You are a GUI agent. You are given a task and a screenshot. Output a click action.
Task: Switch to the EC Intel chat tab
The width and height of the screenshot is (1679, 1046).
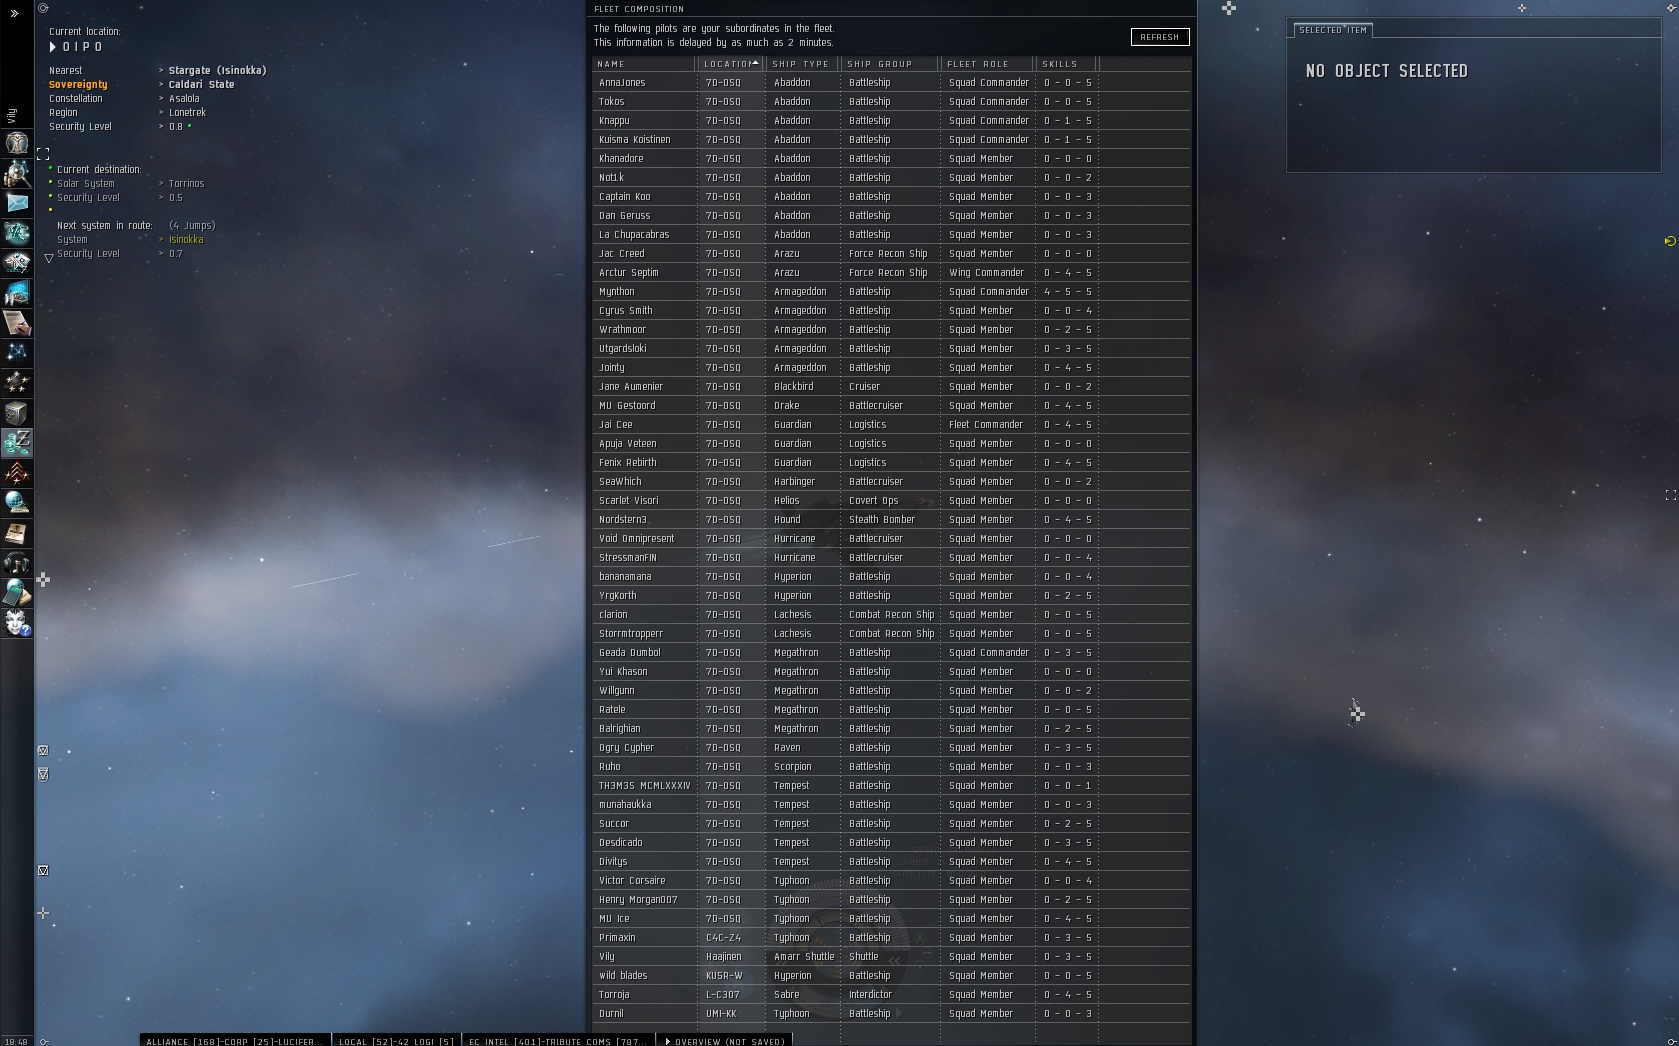(x=557, y=1041)
